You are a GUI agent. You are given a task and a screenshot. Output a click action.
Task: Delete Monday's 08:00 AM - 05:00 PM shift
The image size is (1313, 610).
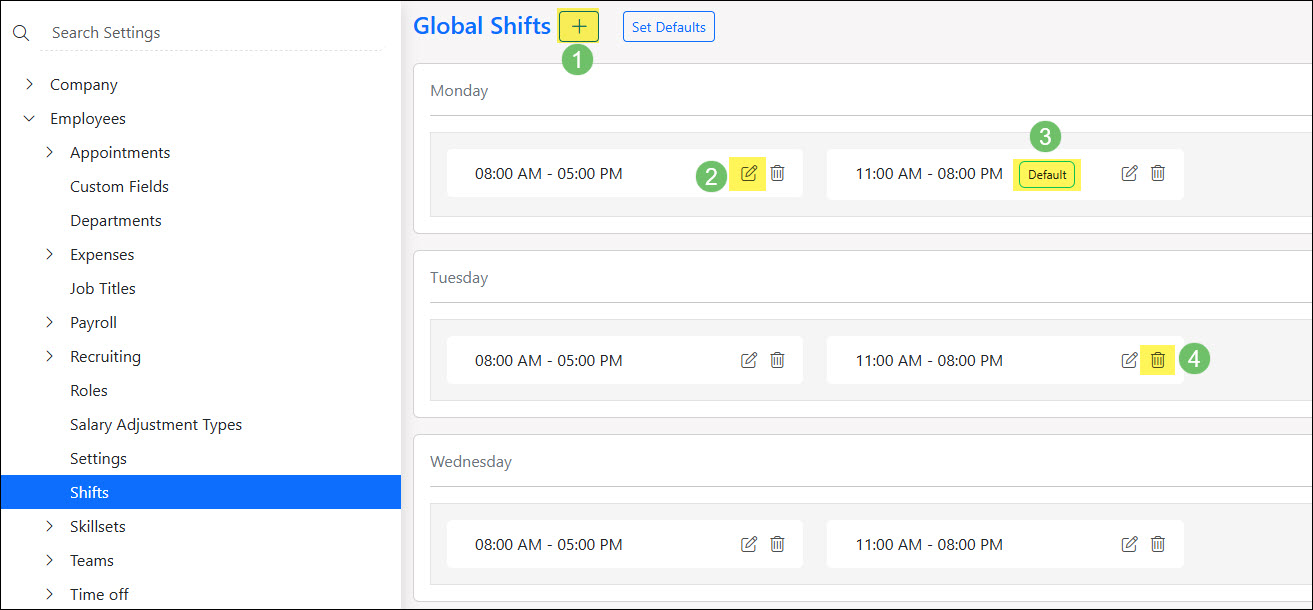point(777,174)
